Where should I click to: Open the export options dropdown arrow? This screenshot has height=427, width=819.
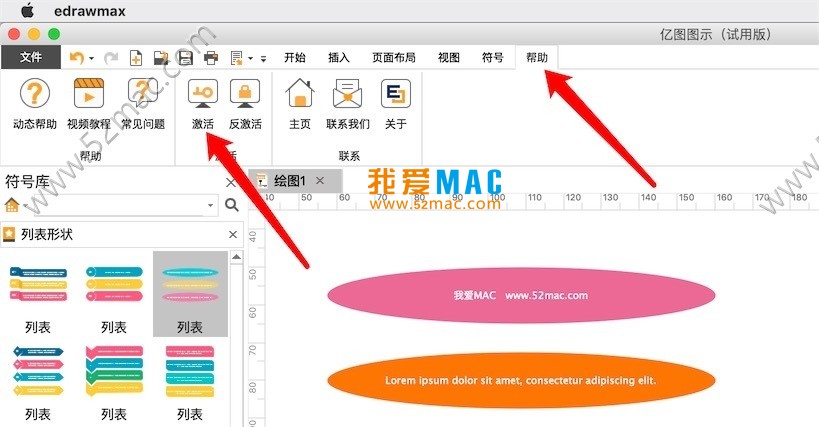(250, 58)
